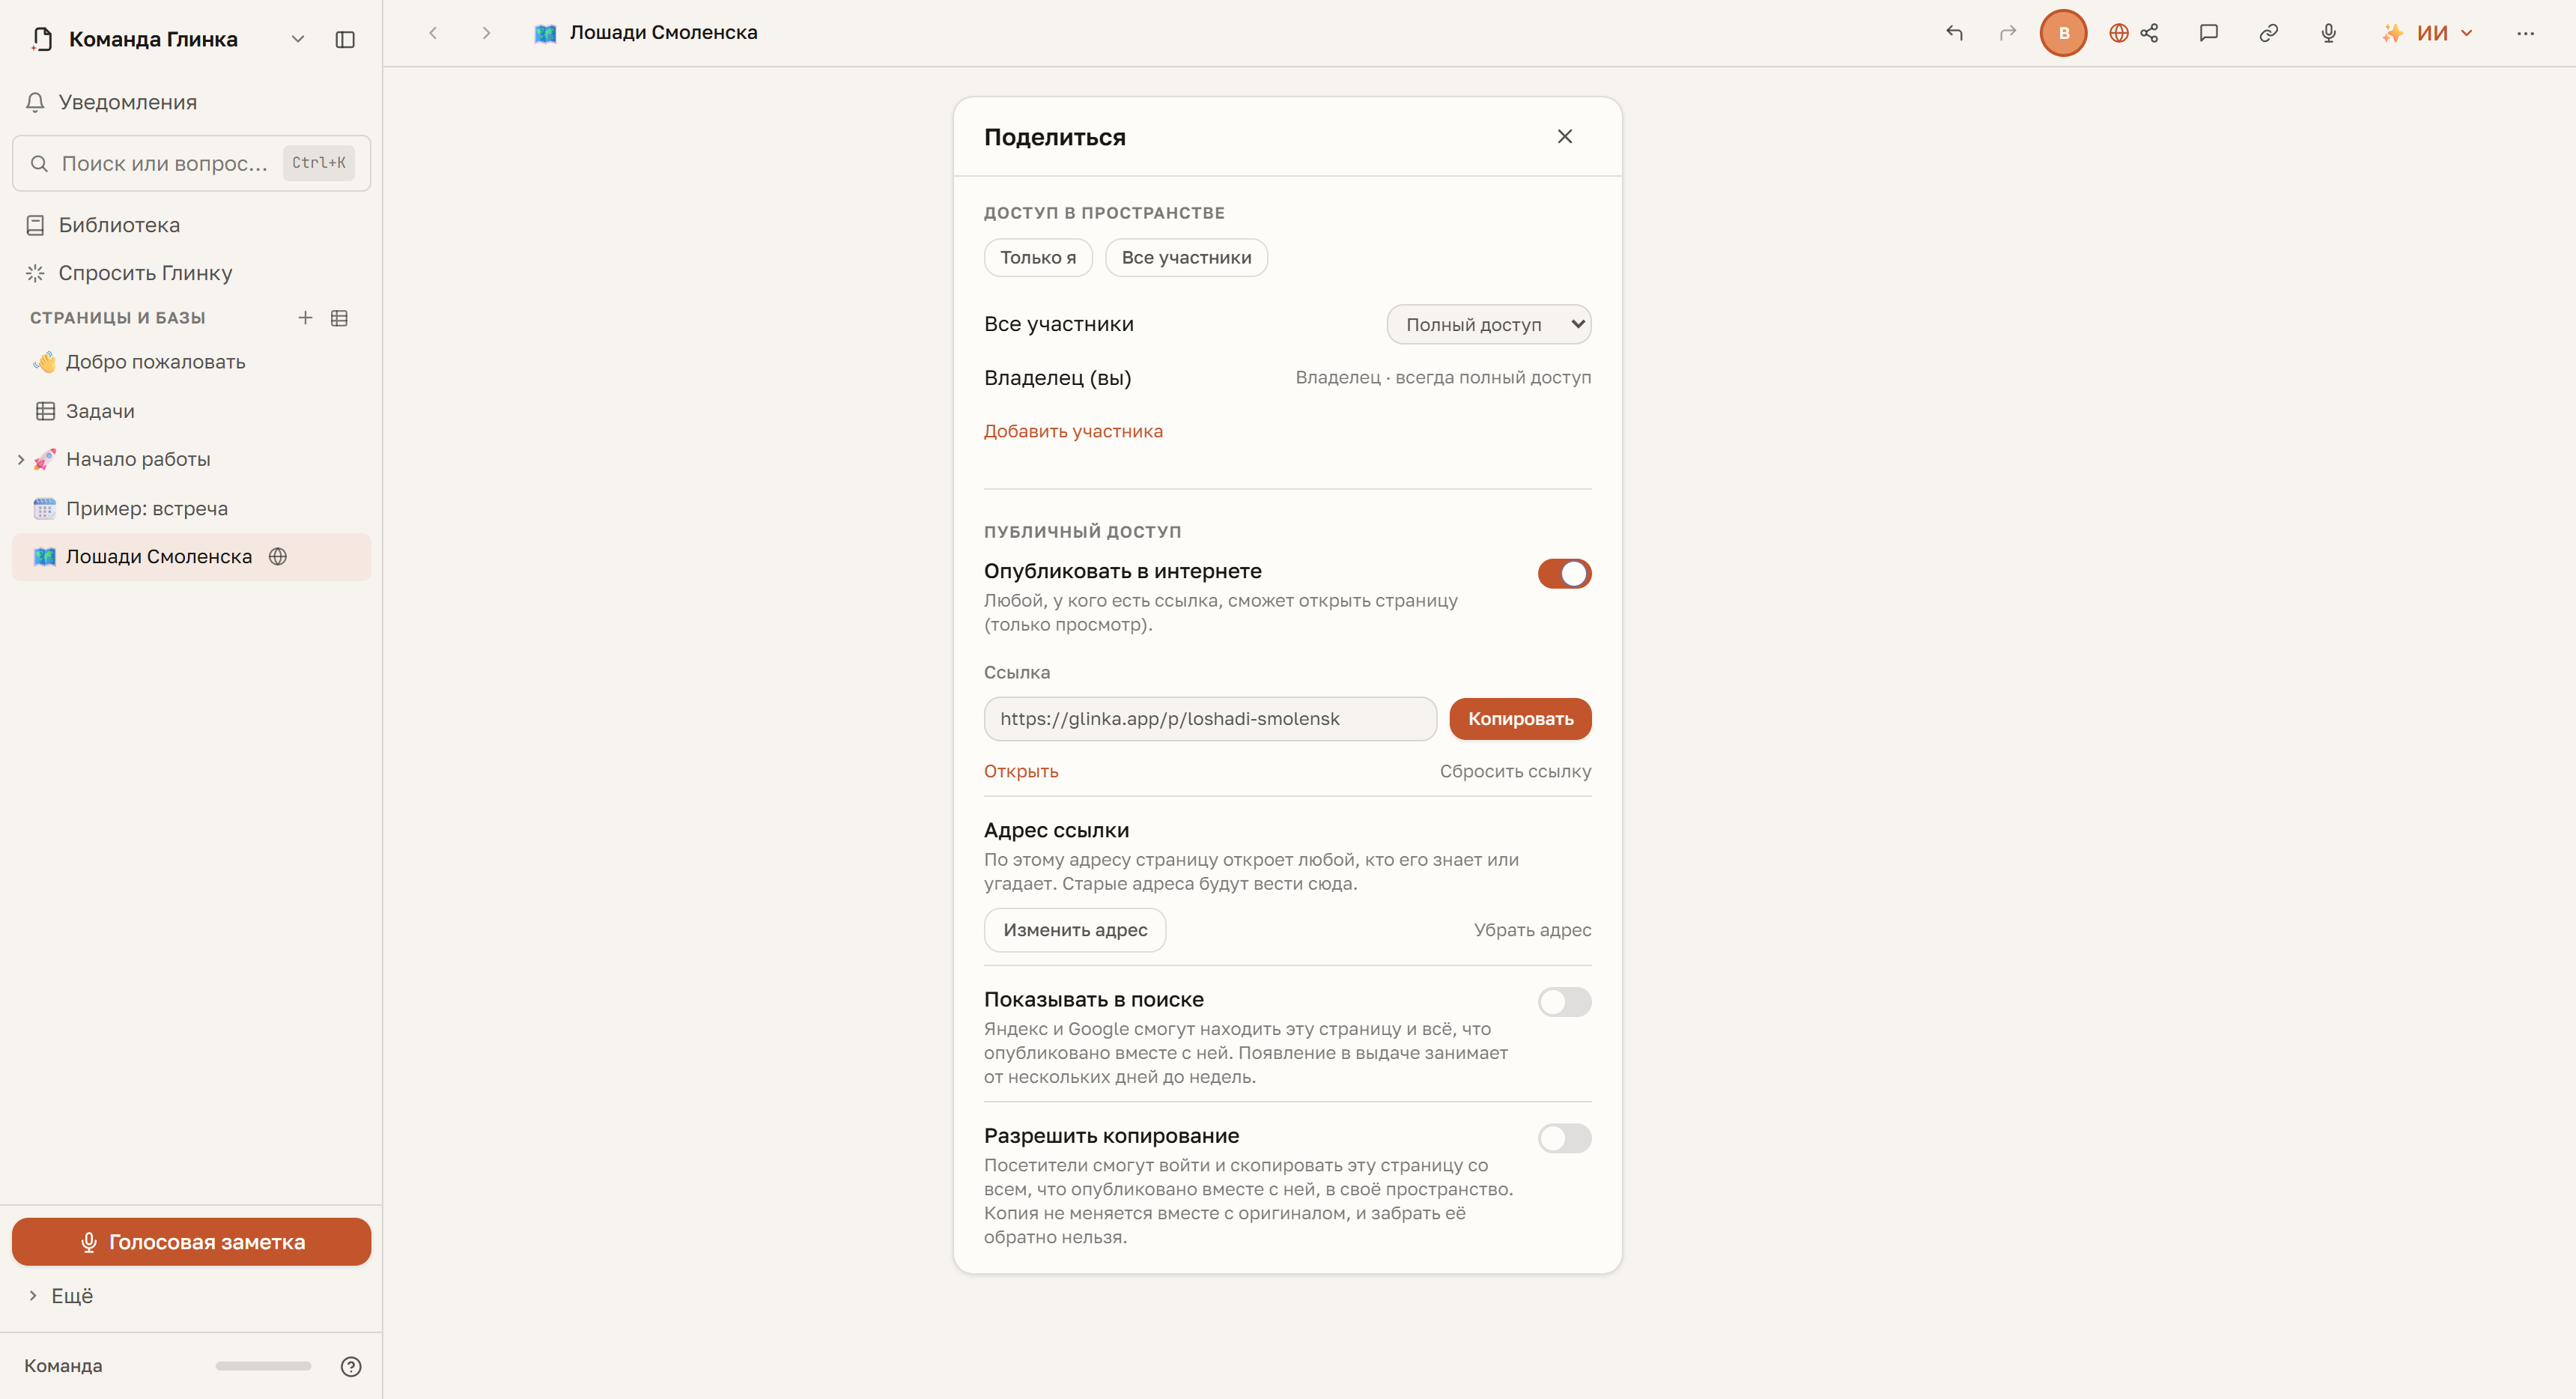Click Открыть public page link

click(1021, 771)
